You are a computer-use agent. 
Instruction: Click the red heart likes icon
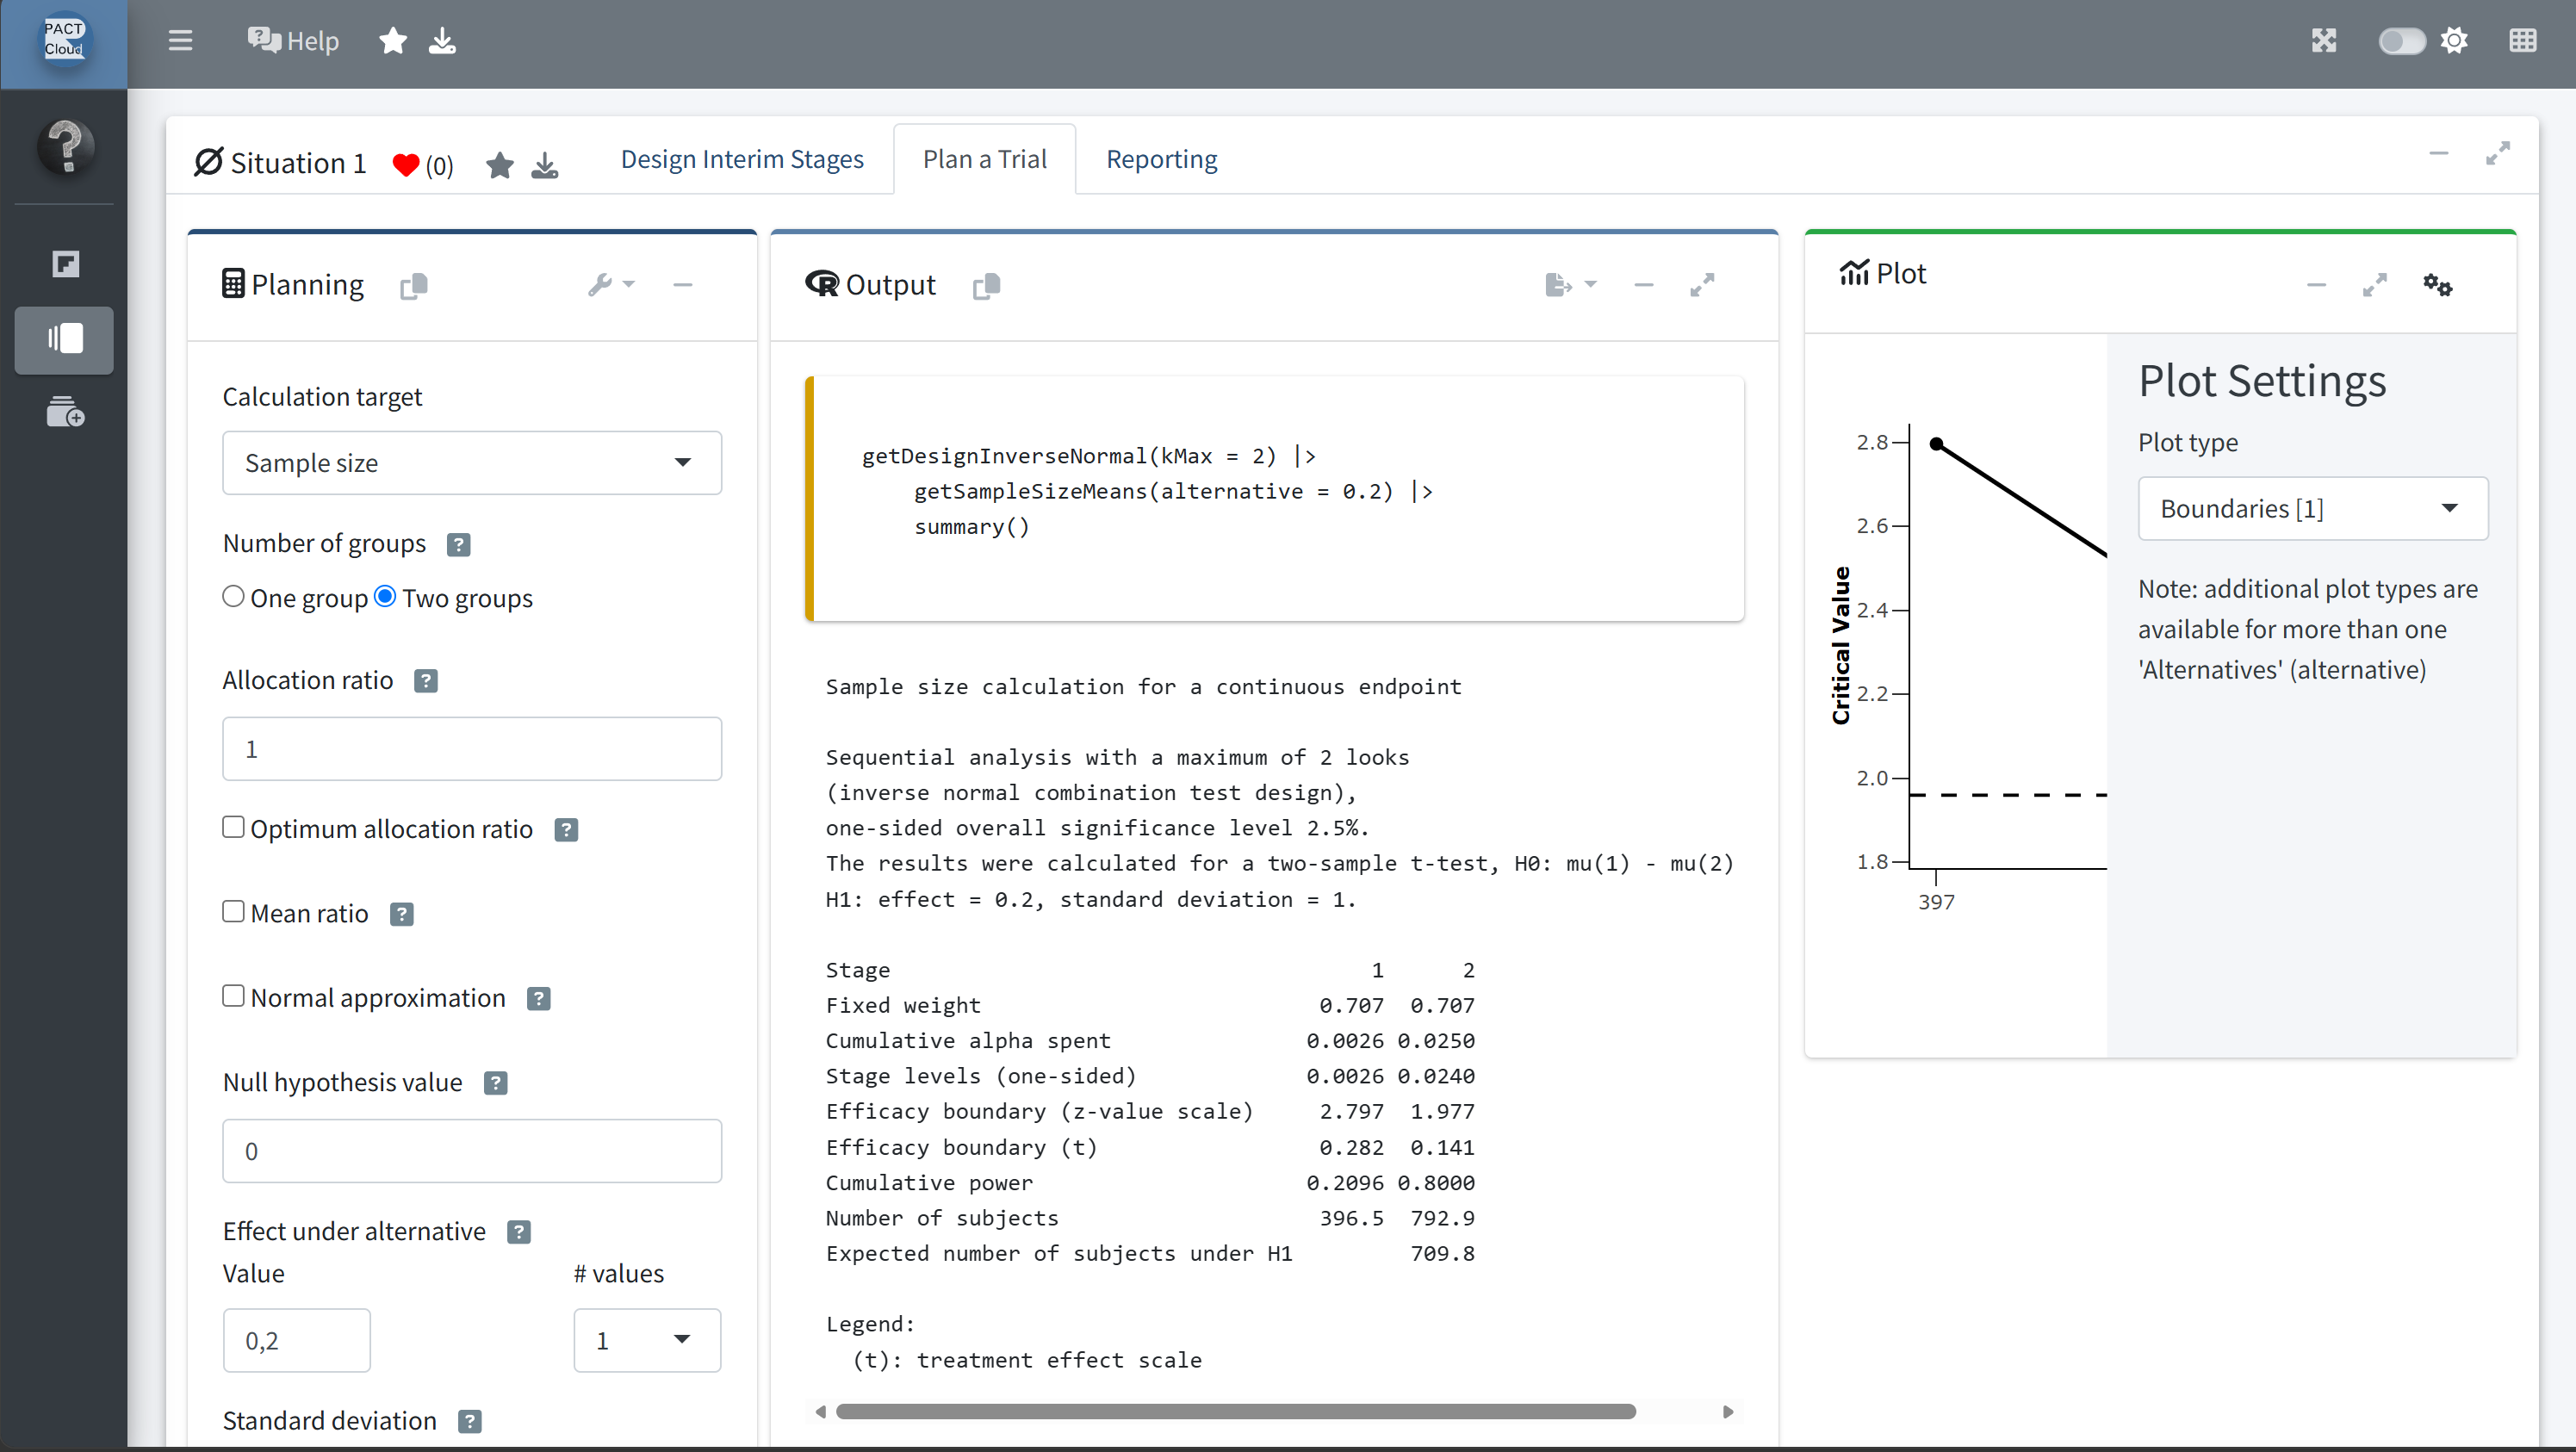pos(406,165)
